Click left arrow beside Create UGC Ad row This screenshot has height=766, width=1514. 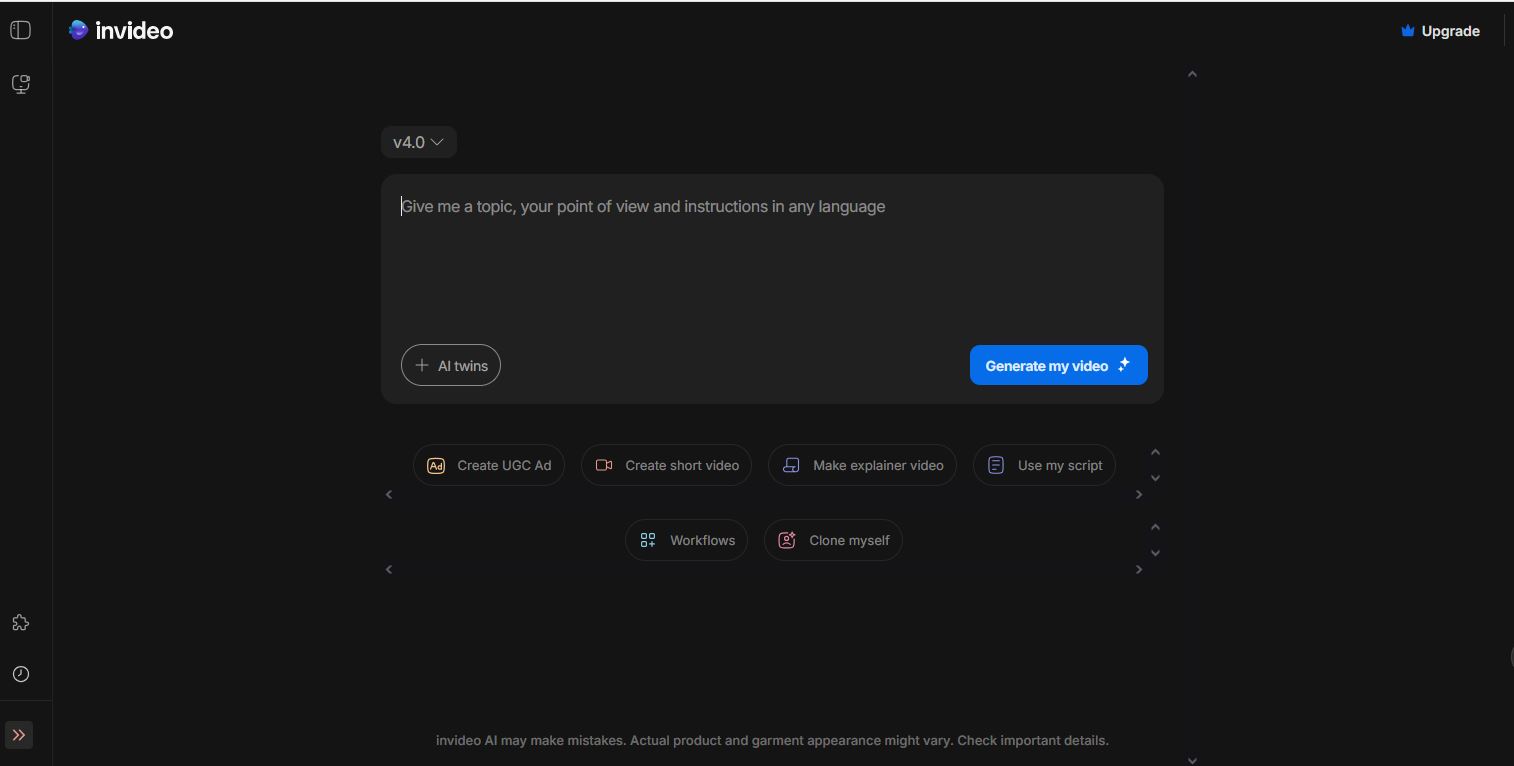389,495
